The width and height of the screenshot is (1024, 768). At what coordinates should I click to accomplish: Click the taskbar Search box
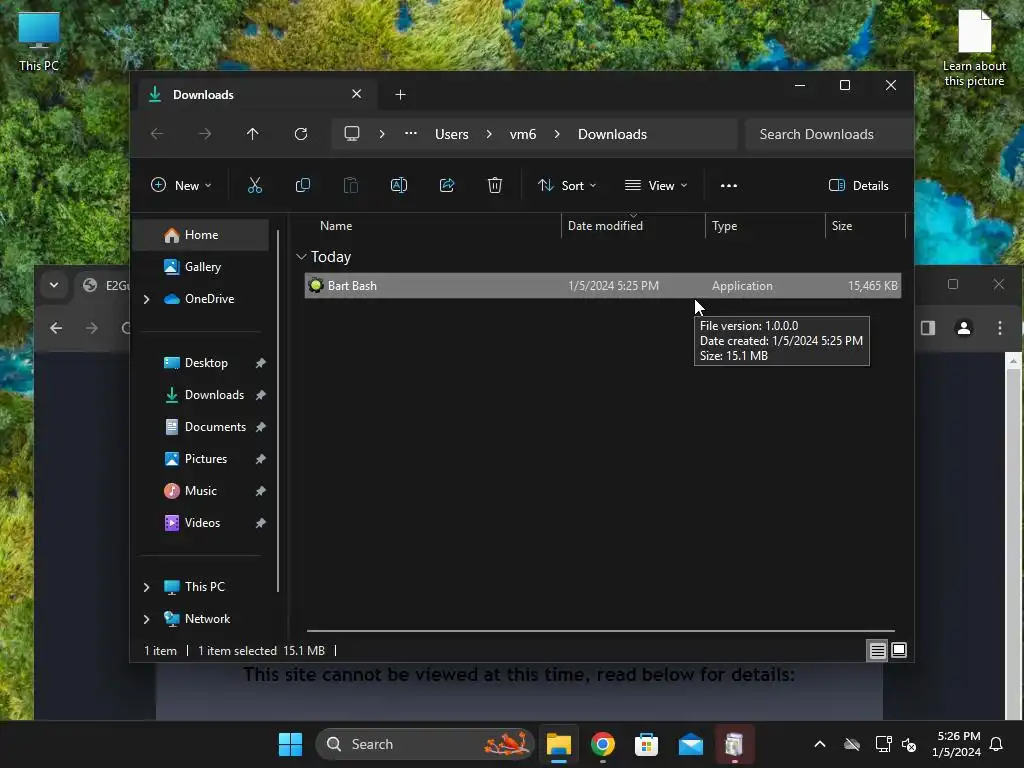coord(424,744)
